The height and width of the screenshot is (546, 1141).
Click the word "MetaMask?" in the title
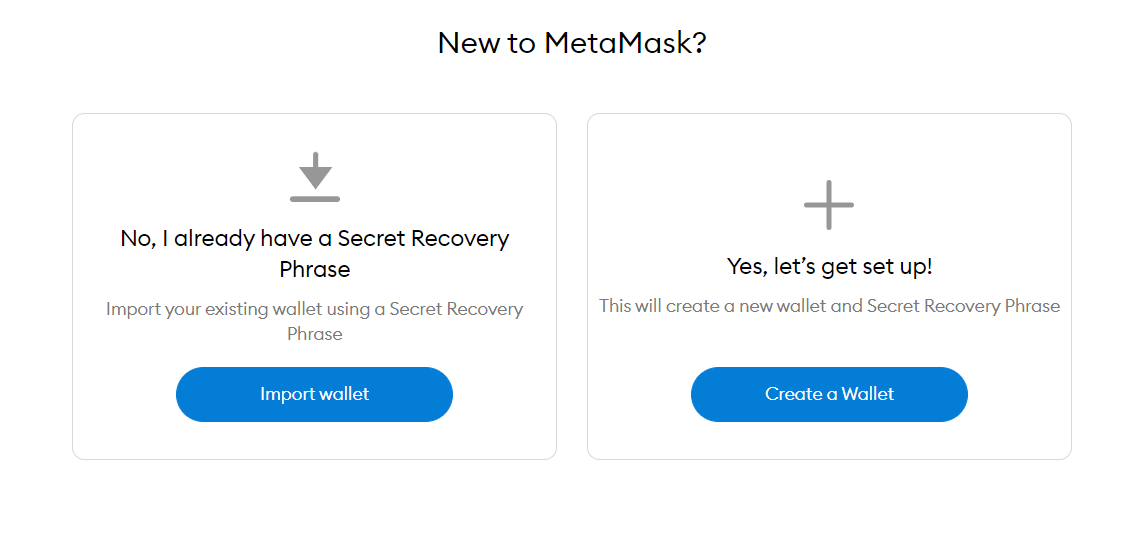(625, 44)
